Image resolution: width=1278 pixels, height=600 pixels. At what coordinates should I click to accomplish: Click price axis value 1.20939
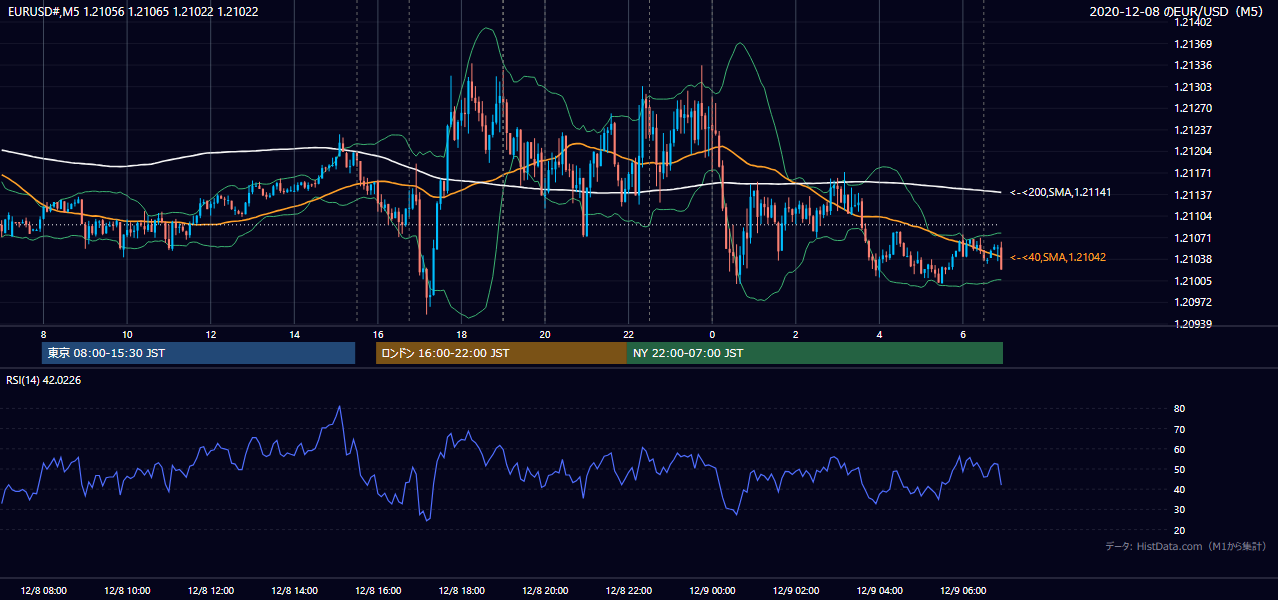(x=1193, y=324)
